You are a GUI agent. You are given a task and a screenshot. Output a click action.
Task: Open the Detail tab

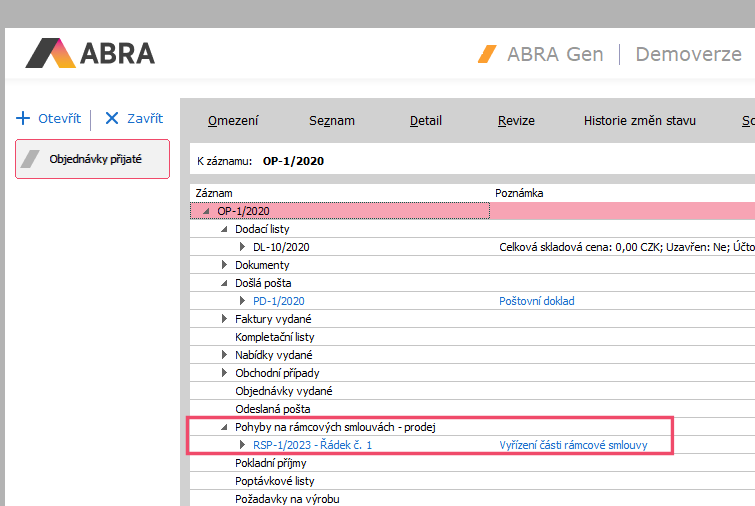pyautogui.click(x=426, y=120)
